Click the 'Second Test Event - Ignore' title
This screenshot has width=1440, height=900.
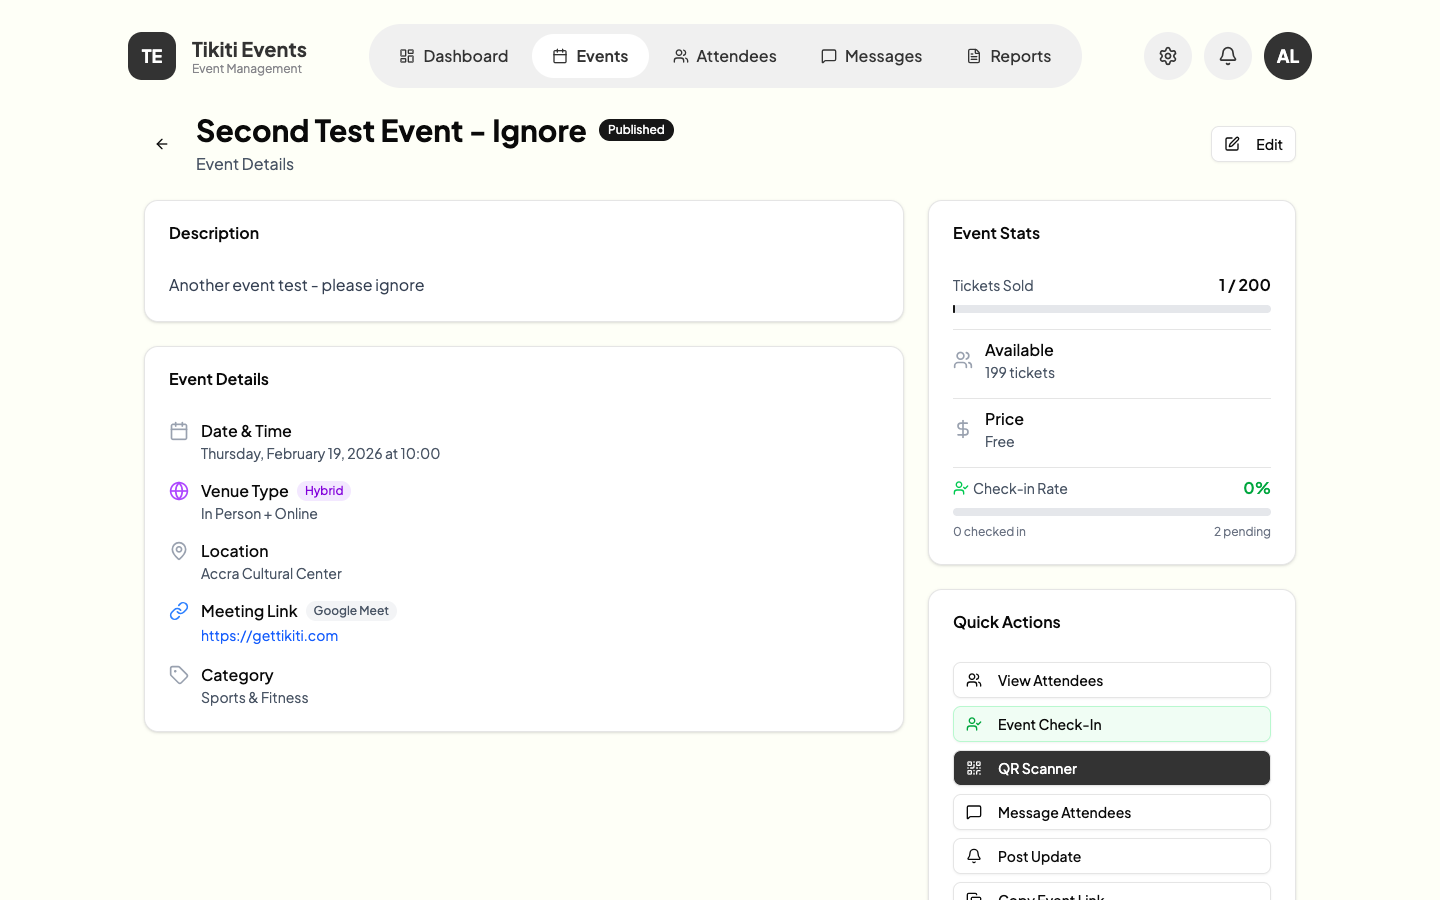coord(391,131)
